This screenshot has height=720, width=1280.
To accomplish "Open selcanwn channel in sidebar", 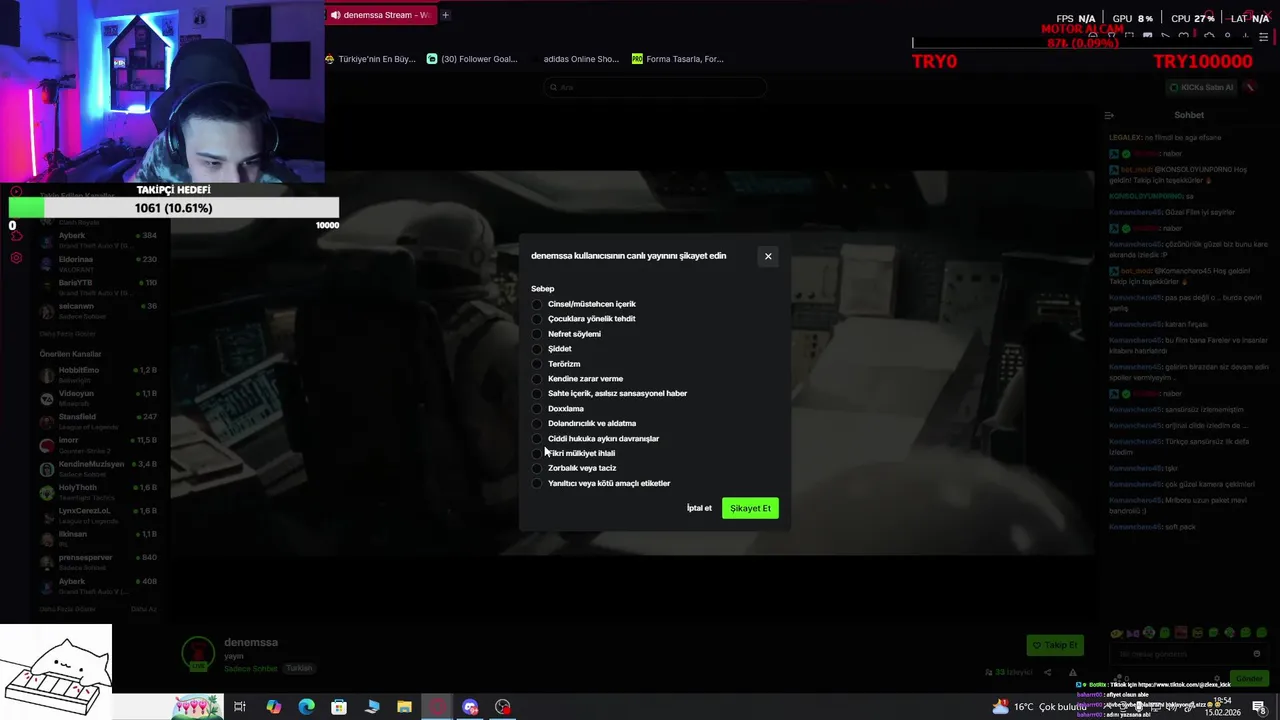I will [x=99, y=310].
